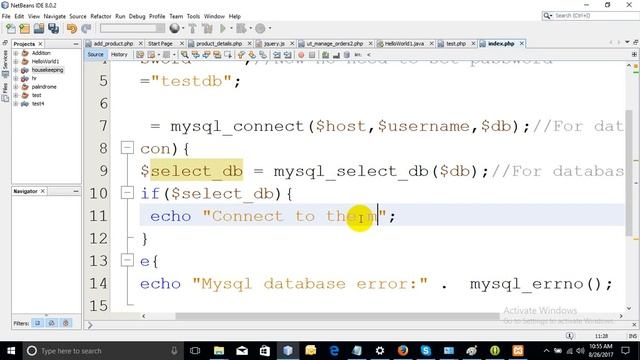
Task: Click the editor Find Selection magnifier icon
Action: [184, 55]
